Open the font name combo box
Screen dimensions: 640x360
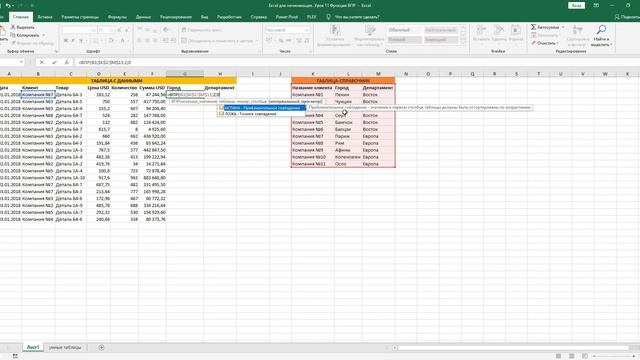[x=79, y=30]
